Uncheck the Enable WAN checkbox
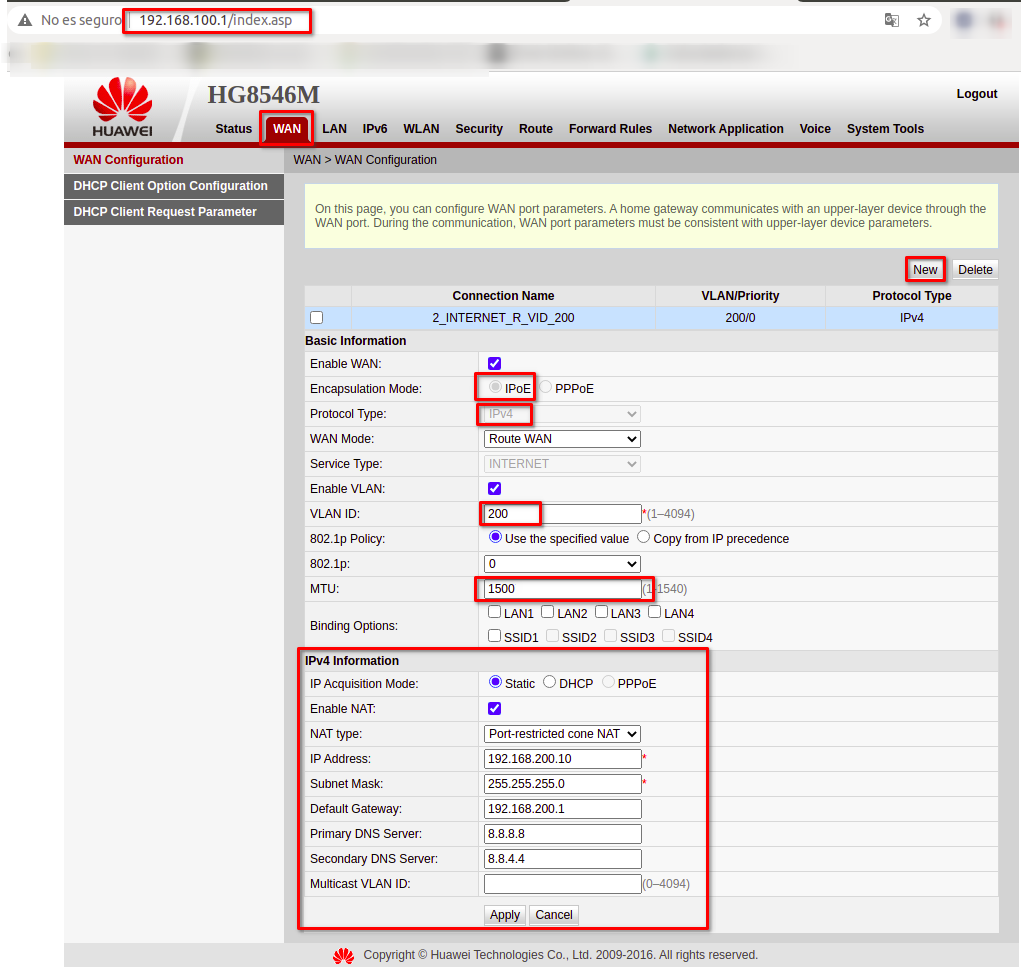Screen dimensions: 1021x967 pos(493,363)
